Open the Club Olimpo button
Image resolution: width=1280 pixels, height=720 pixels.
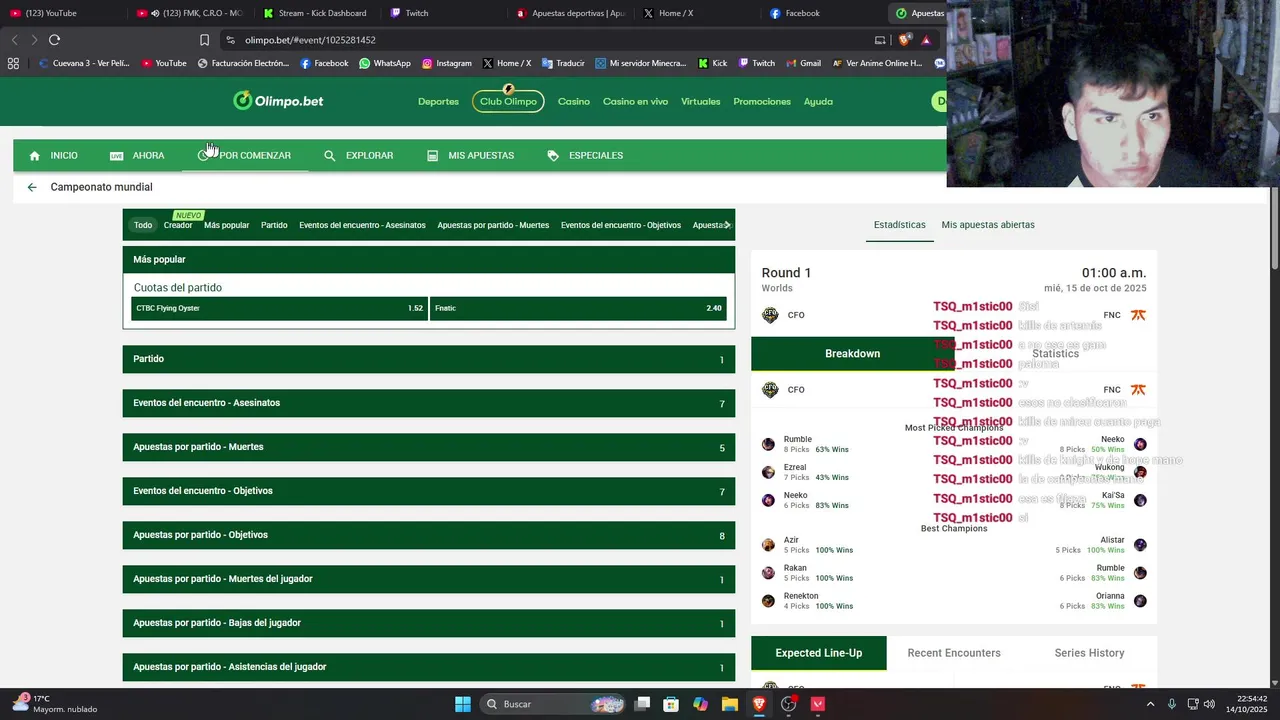click(508, 101)
